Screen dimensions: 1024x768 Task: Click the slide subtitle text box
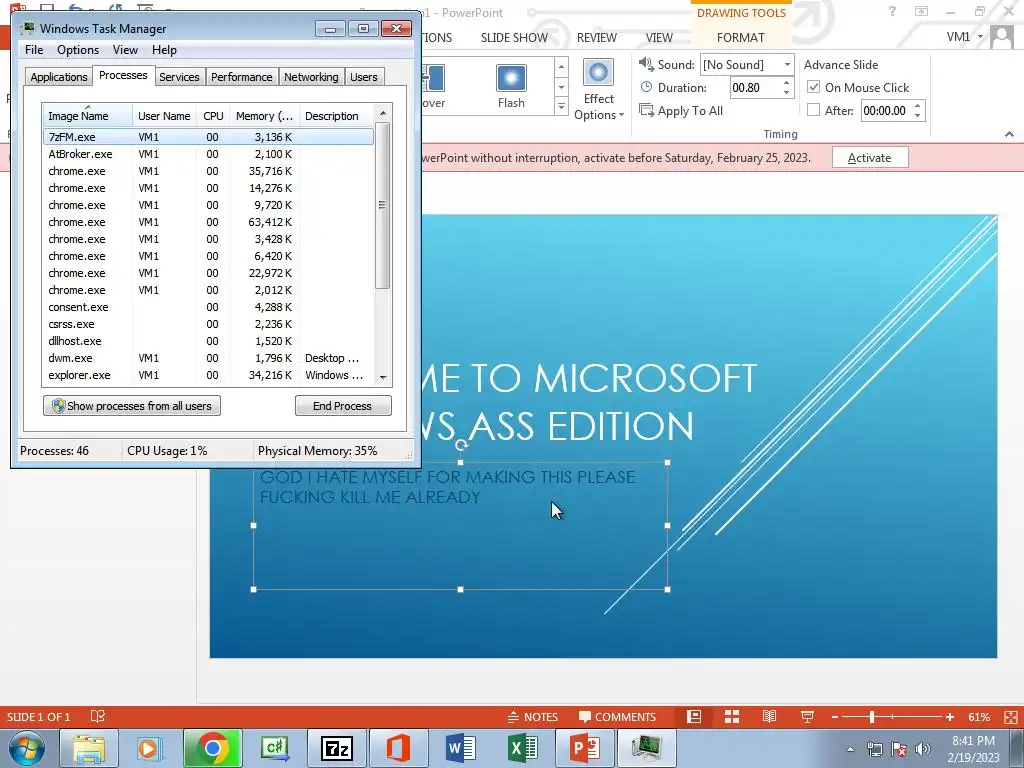point(460,526)
